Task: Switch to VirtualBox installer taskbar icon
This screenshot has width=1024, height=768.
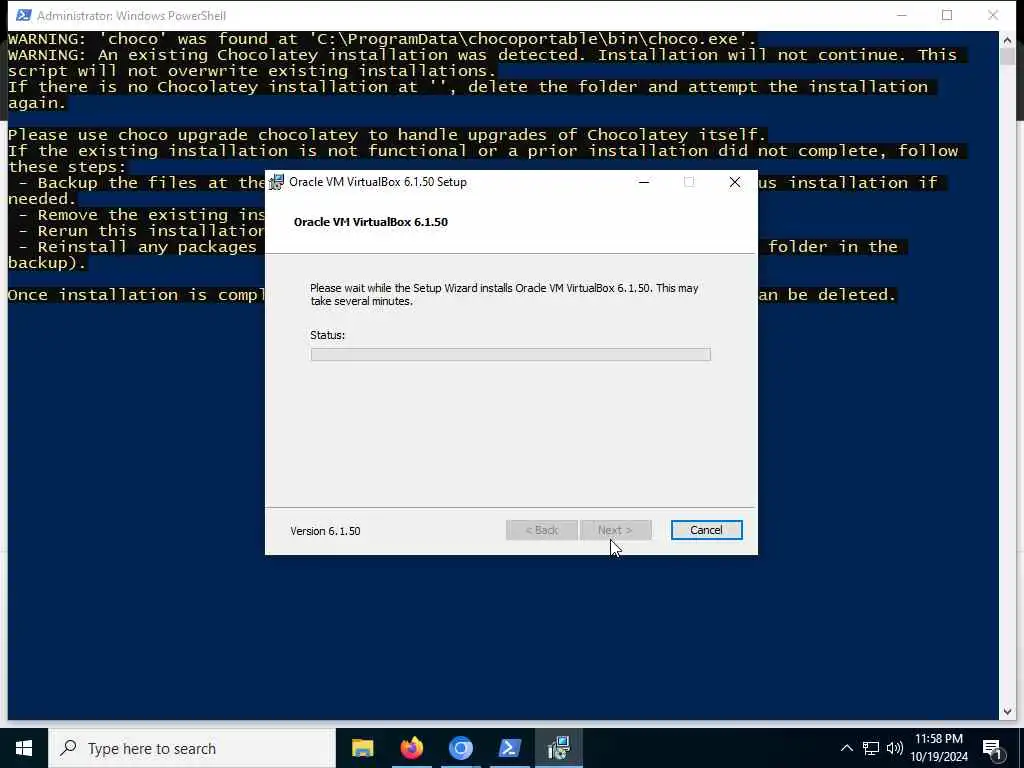Action: [558, 748]
